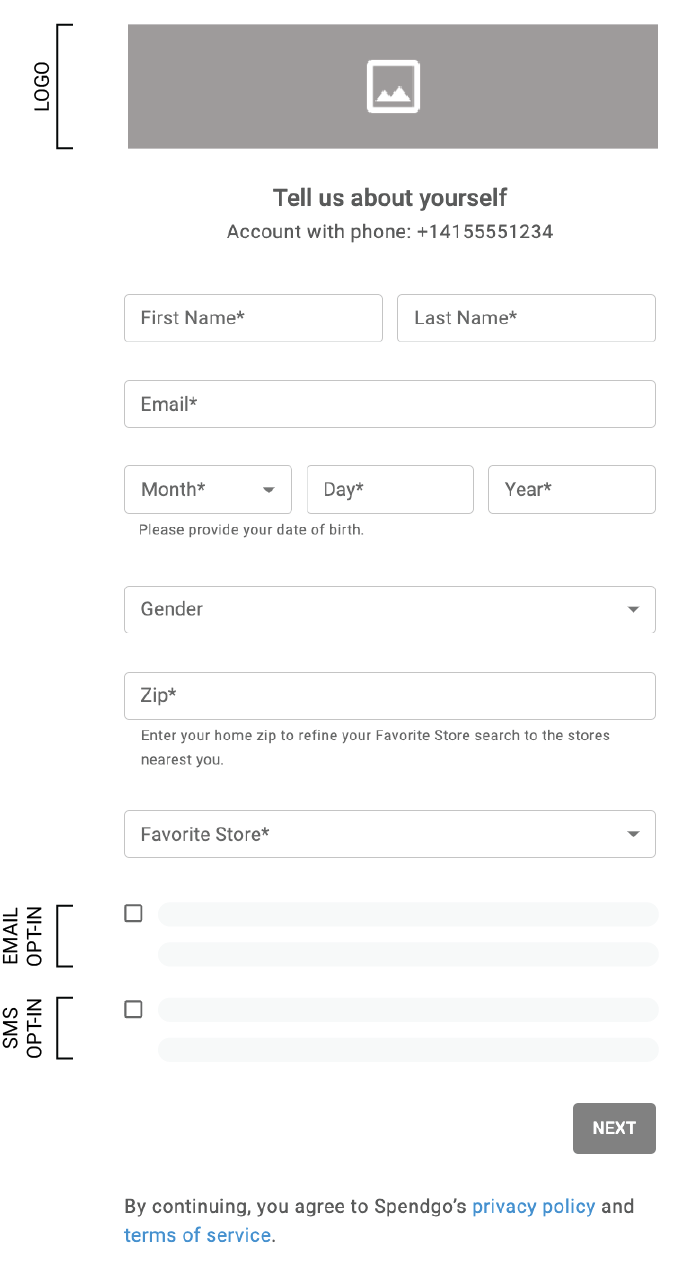Follow the terms of service link
Viewport: 694px width, 1268px height.
[197, 1235]
